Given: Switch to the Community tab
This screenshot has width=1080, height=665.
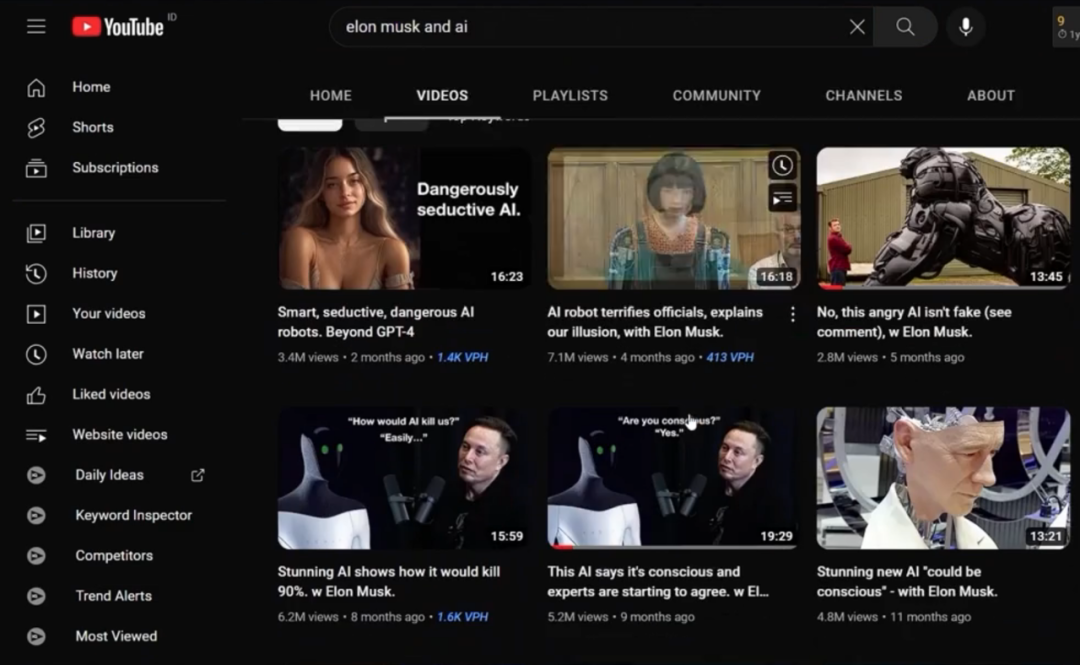Looking at the screenshot, I should [716, 96].
